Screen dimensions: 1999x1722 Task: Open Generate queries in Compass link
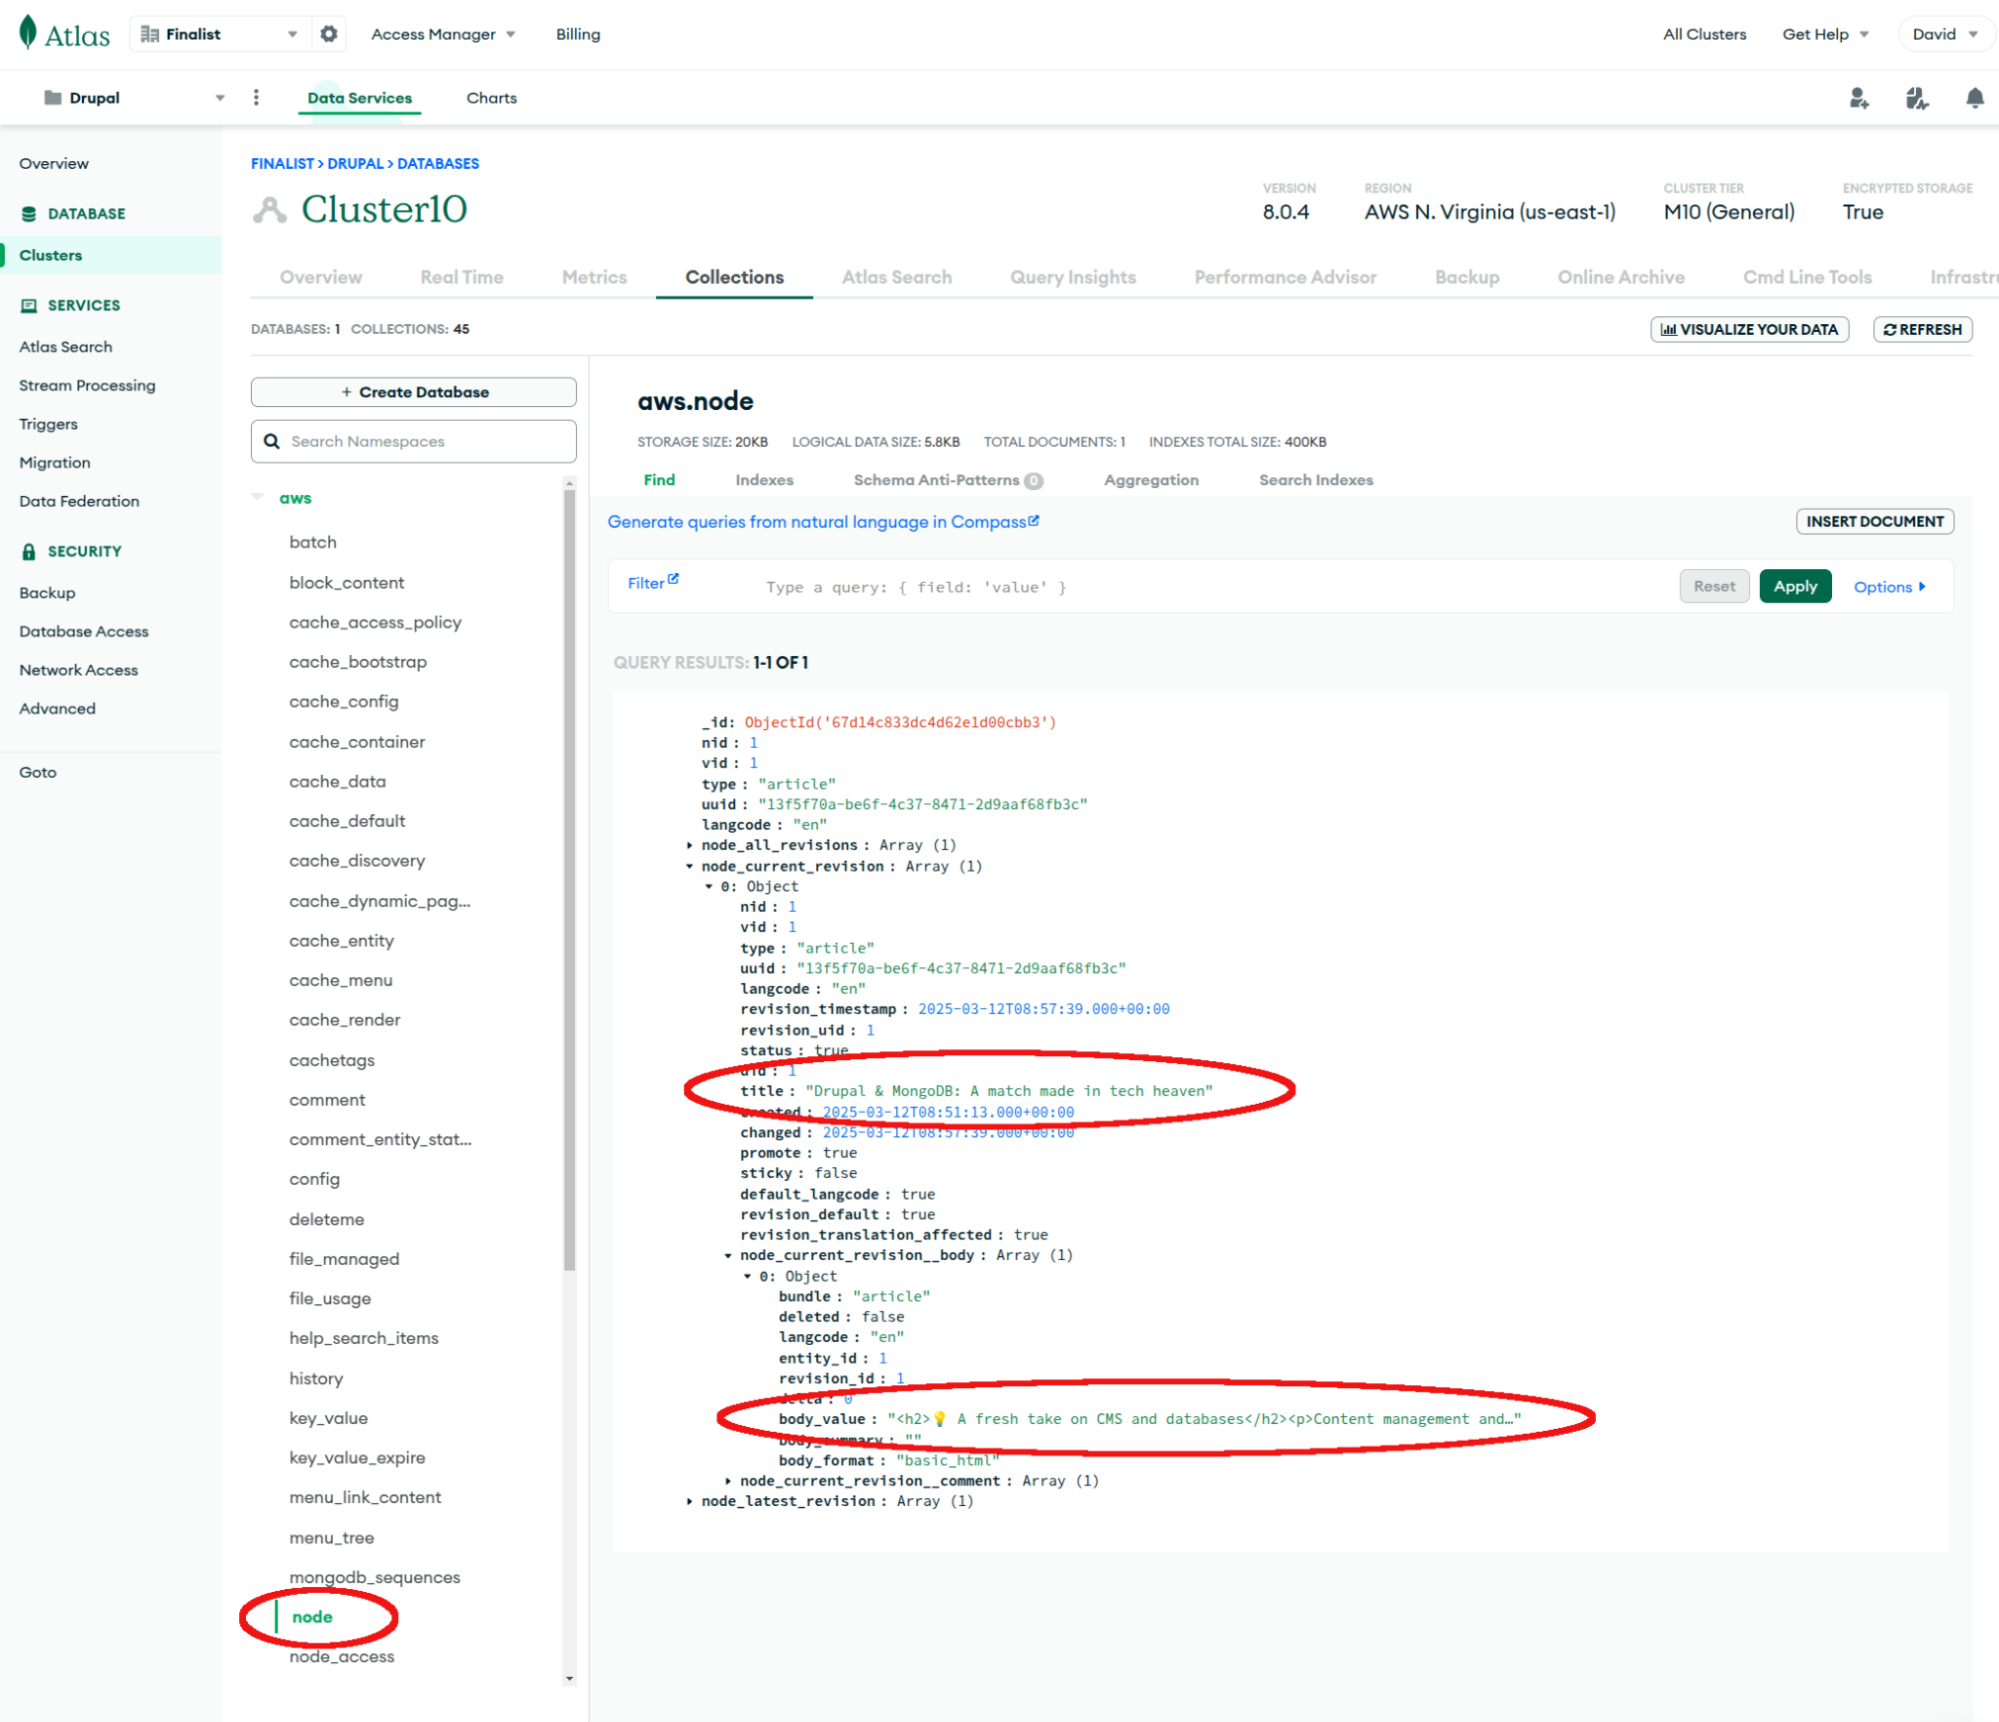[x=823, y=522]
